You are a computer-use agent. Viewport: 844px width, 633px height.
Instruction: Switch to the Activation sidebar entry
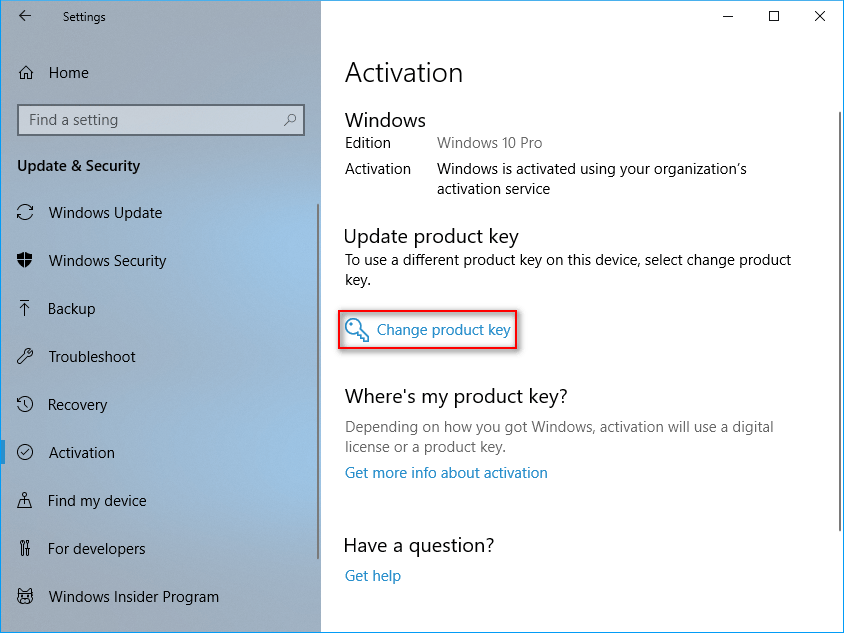tap(81, 452)
